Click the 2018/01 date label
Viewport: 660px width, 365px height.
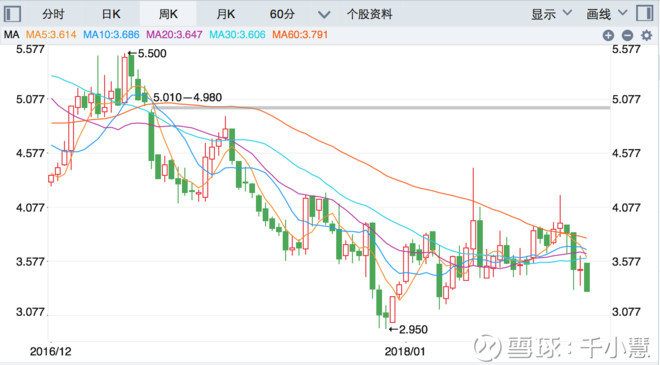pos(405,351)
